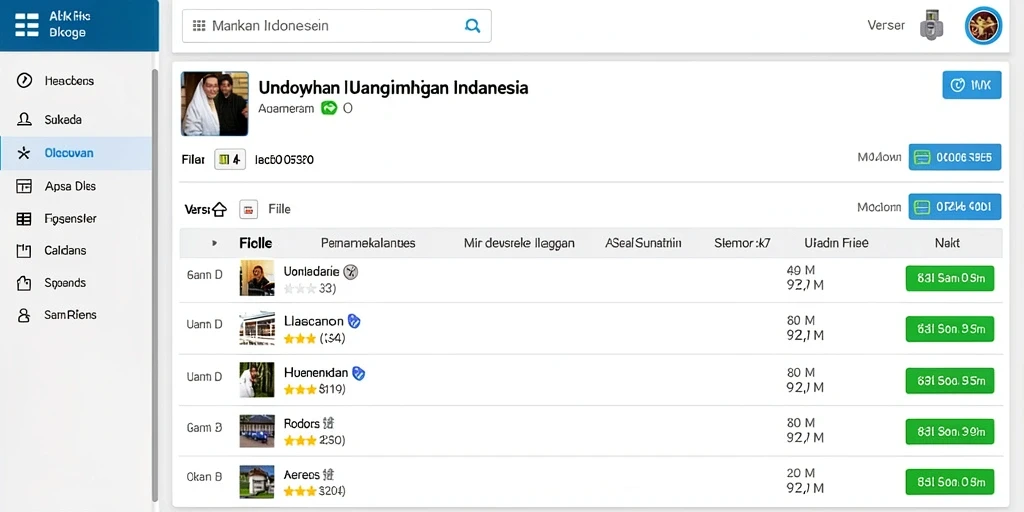Click the calendar icon before Fille
1024x512 pixels.
[248, 209]
